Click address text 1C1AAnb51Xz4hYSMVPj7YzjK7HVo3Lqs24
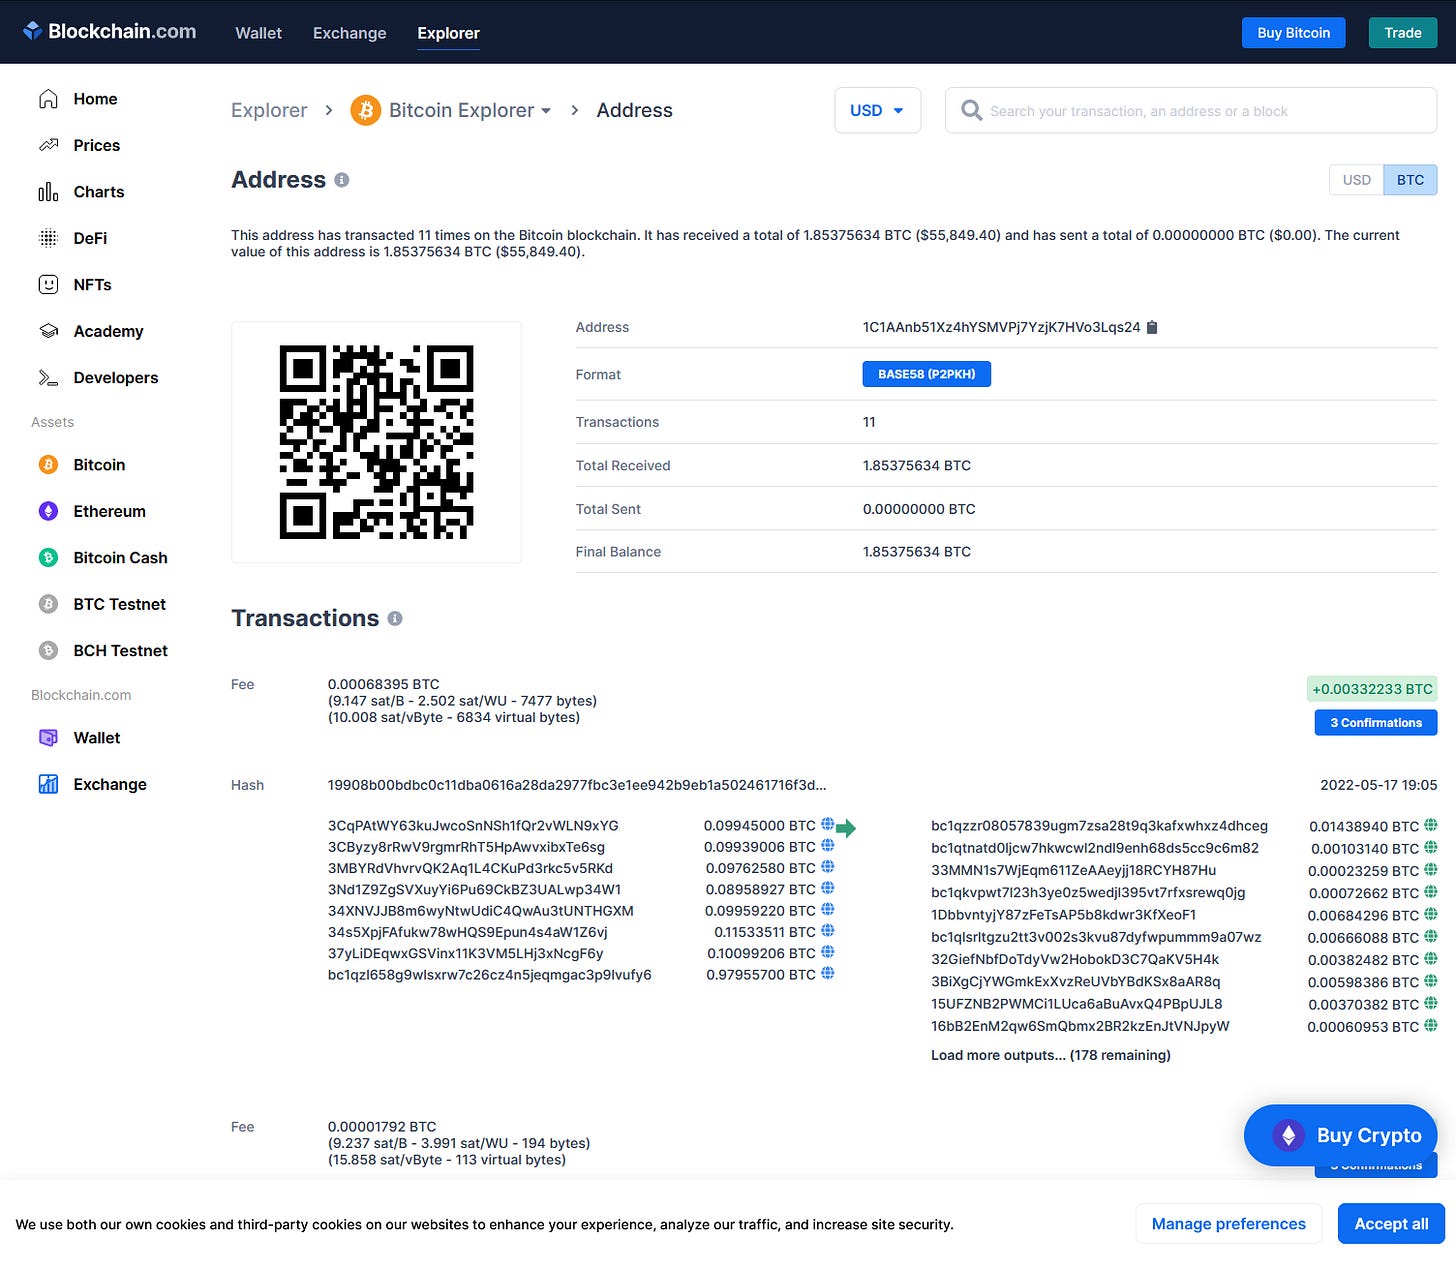Image resolution: width=1456 pixels, height=1264 pixels. tap(1001, 327)
